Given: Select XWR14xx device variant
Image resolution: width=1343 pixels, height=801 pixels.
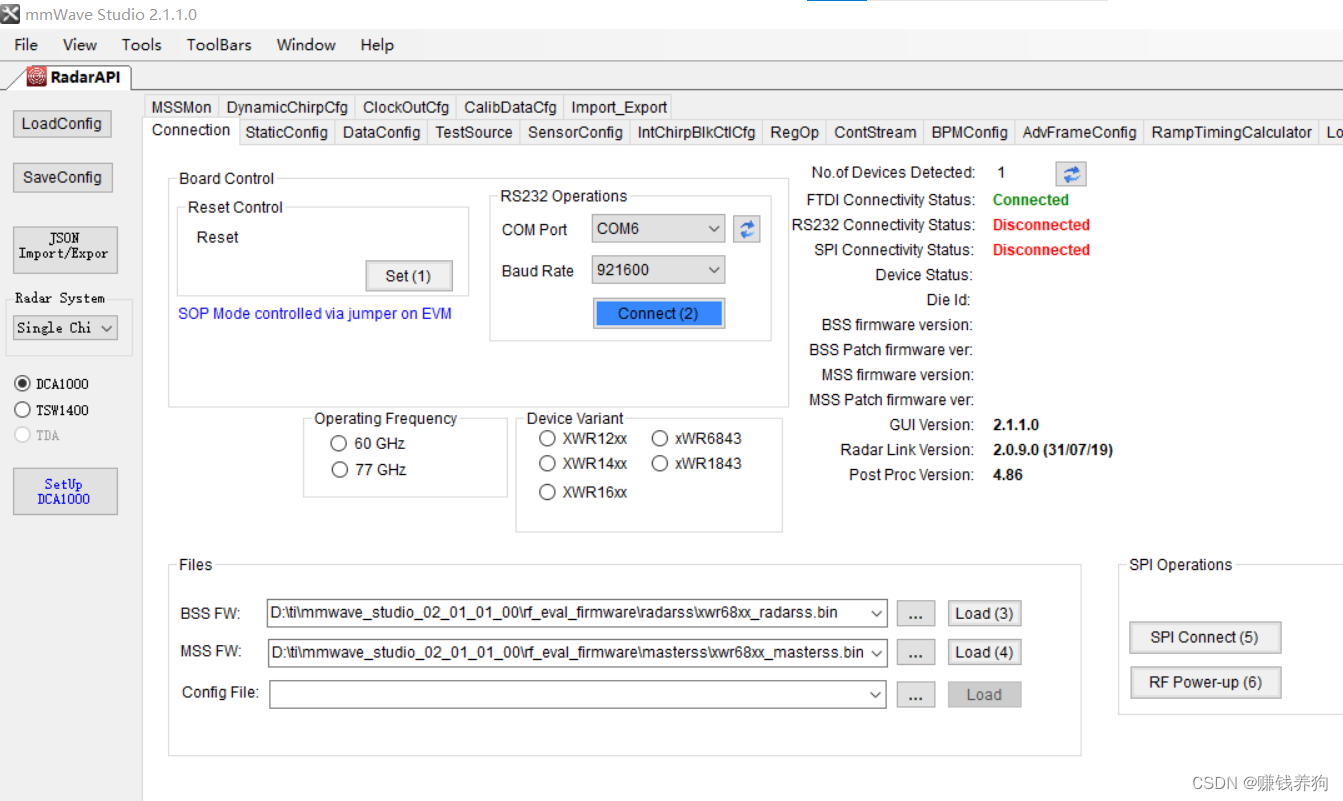Looking at the screenshot, I should coord(547,464).
